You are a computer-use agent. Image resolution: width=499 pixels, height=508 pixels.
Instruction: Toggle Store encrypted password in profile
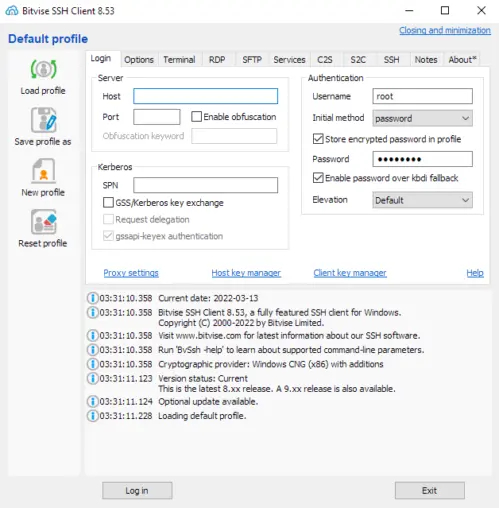tap(318, 139)
